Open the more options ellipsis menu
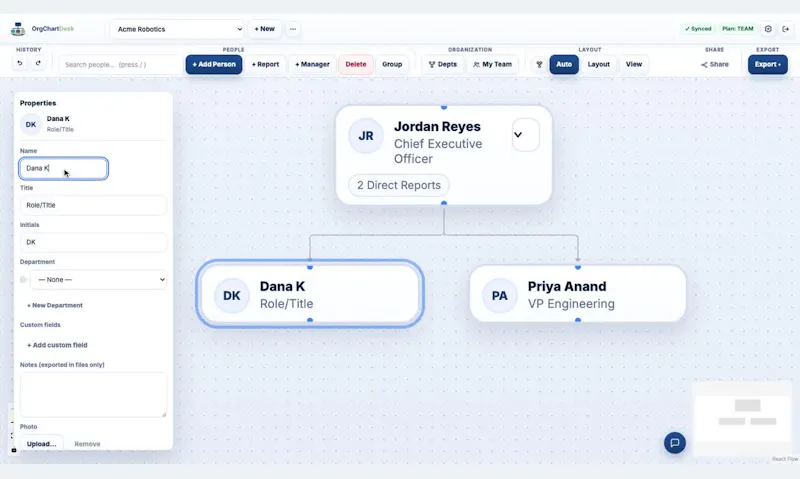Image resolution: width=800 pixels, height=479 pixels. tap(293, 29)
